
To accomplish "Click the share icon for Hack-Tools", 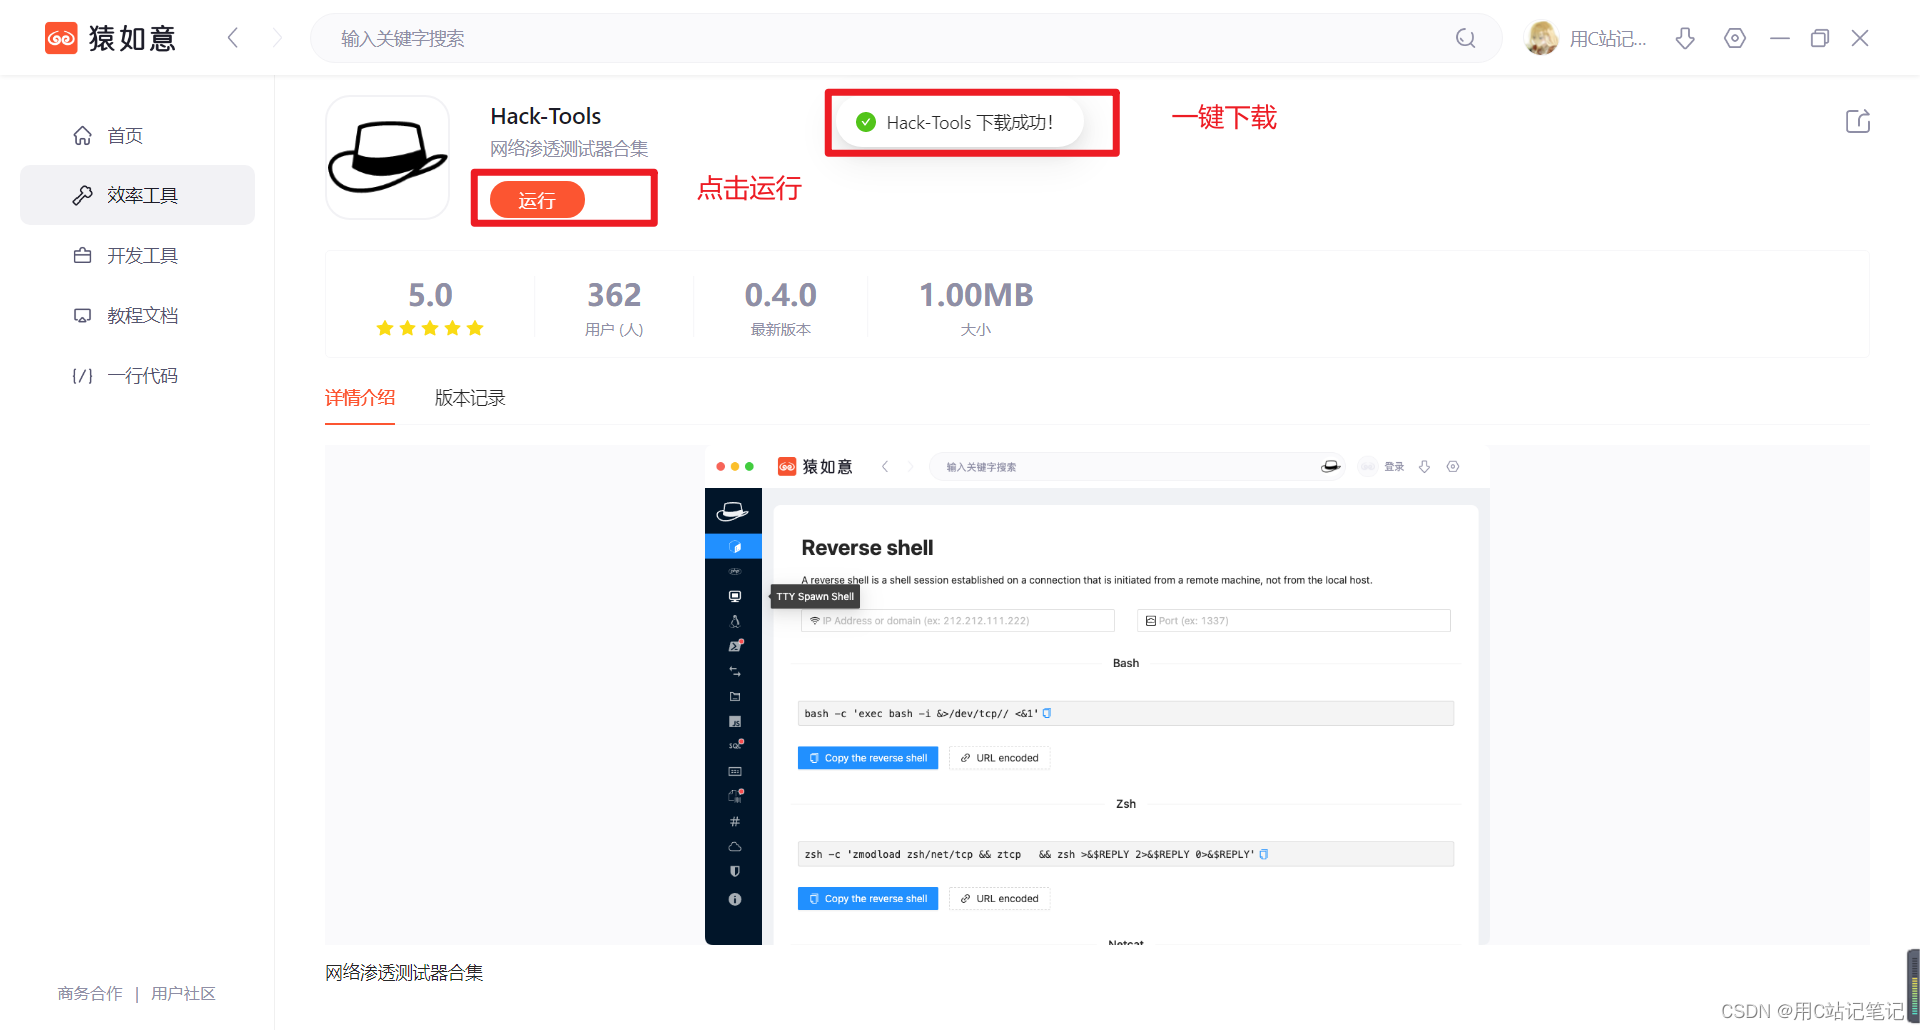I will (x=1857, y=121).
